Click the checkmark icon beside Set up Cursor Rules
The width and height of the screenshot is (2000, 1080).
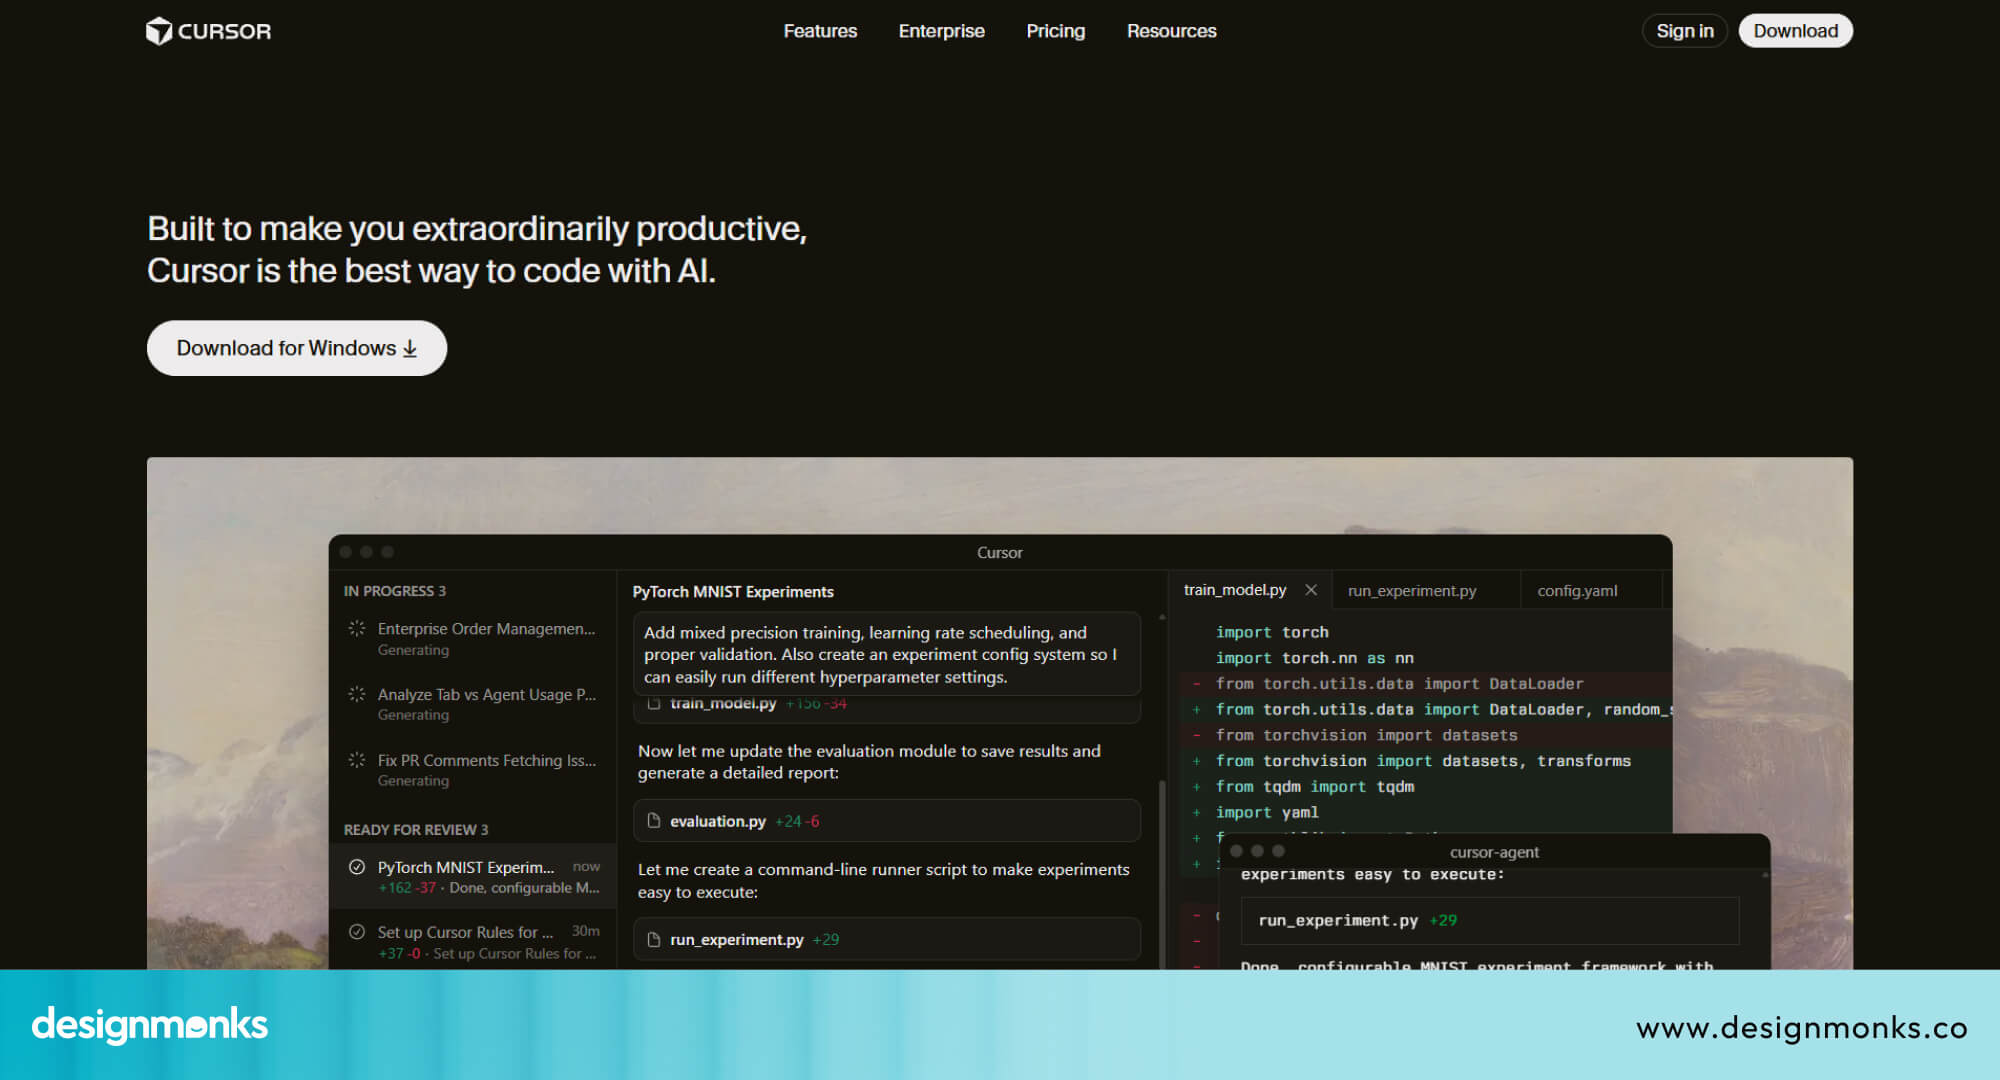pyautogui.click(x=356, y=932)
